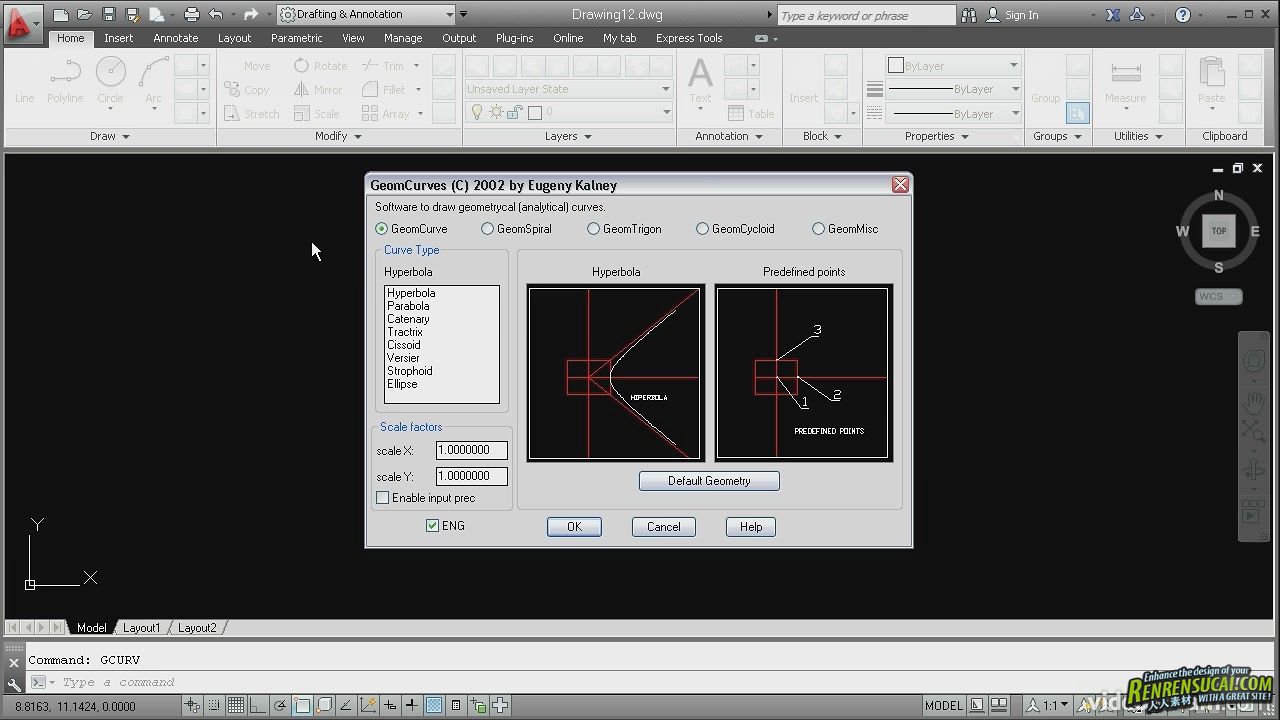The image size is (1280, 720).
Task: Select the Circle tool
Action: coord(110,81)
